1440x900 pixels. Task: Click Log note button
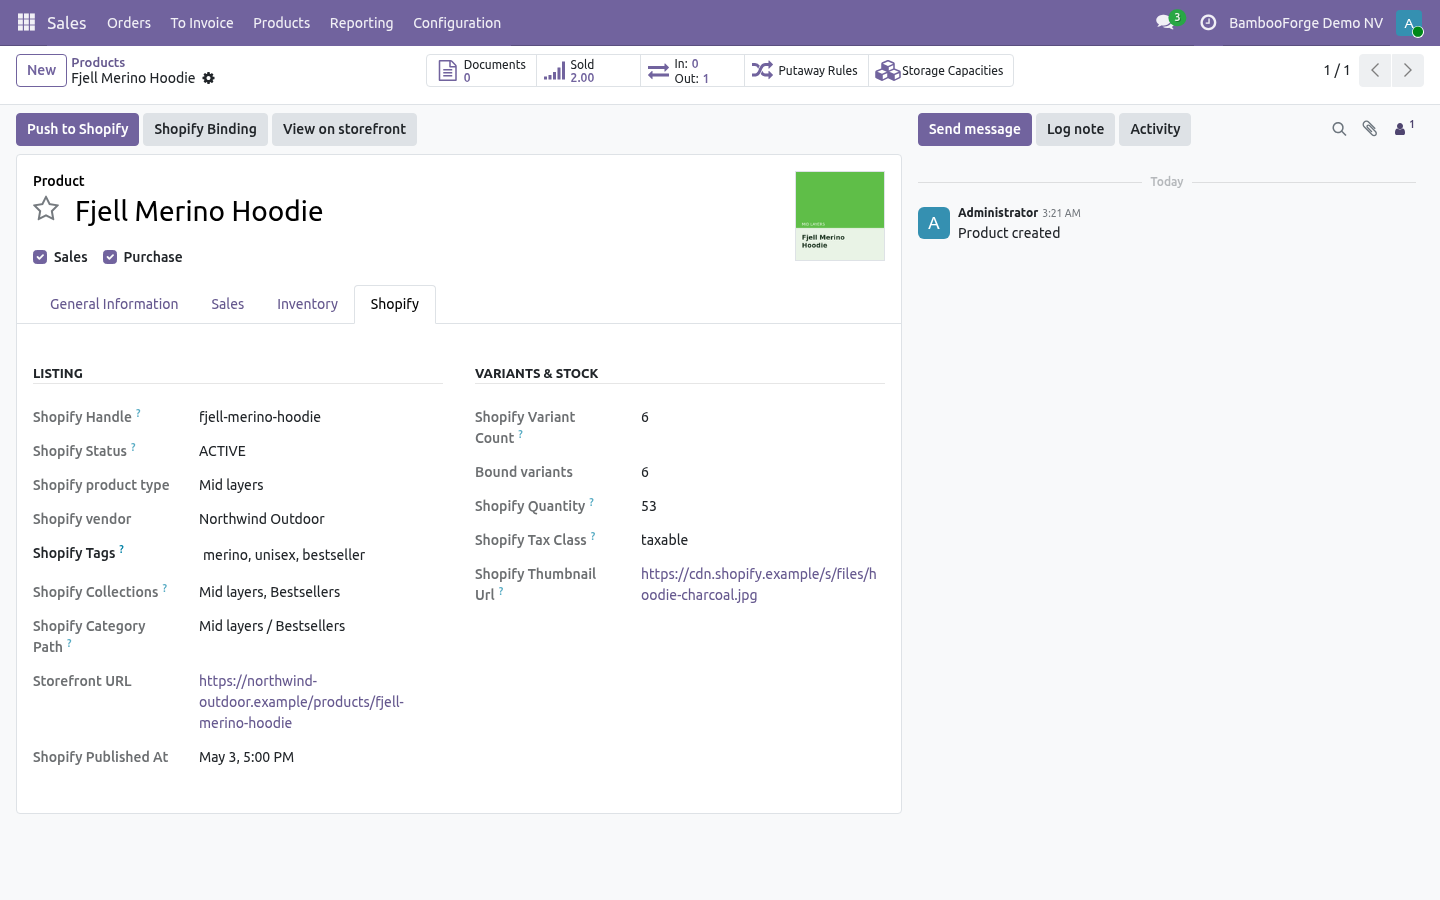pyautogui.click(x=1075, y=129)
